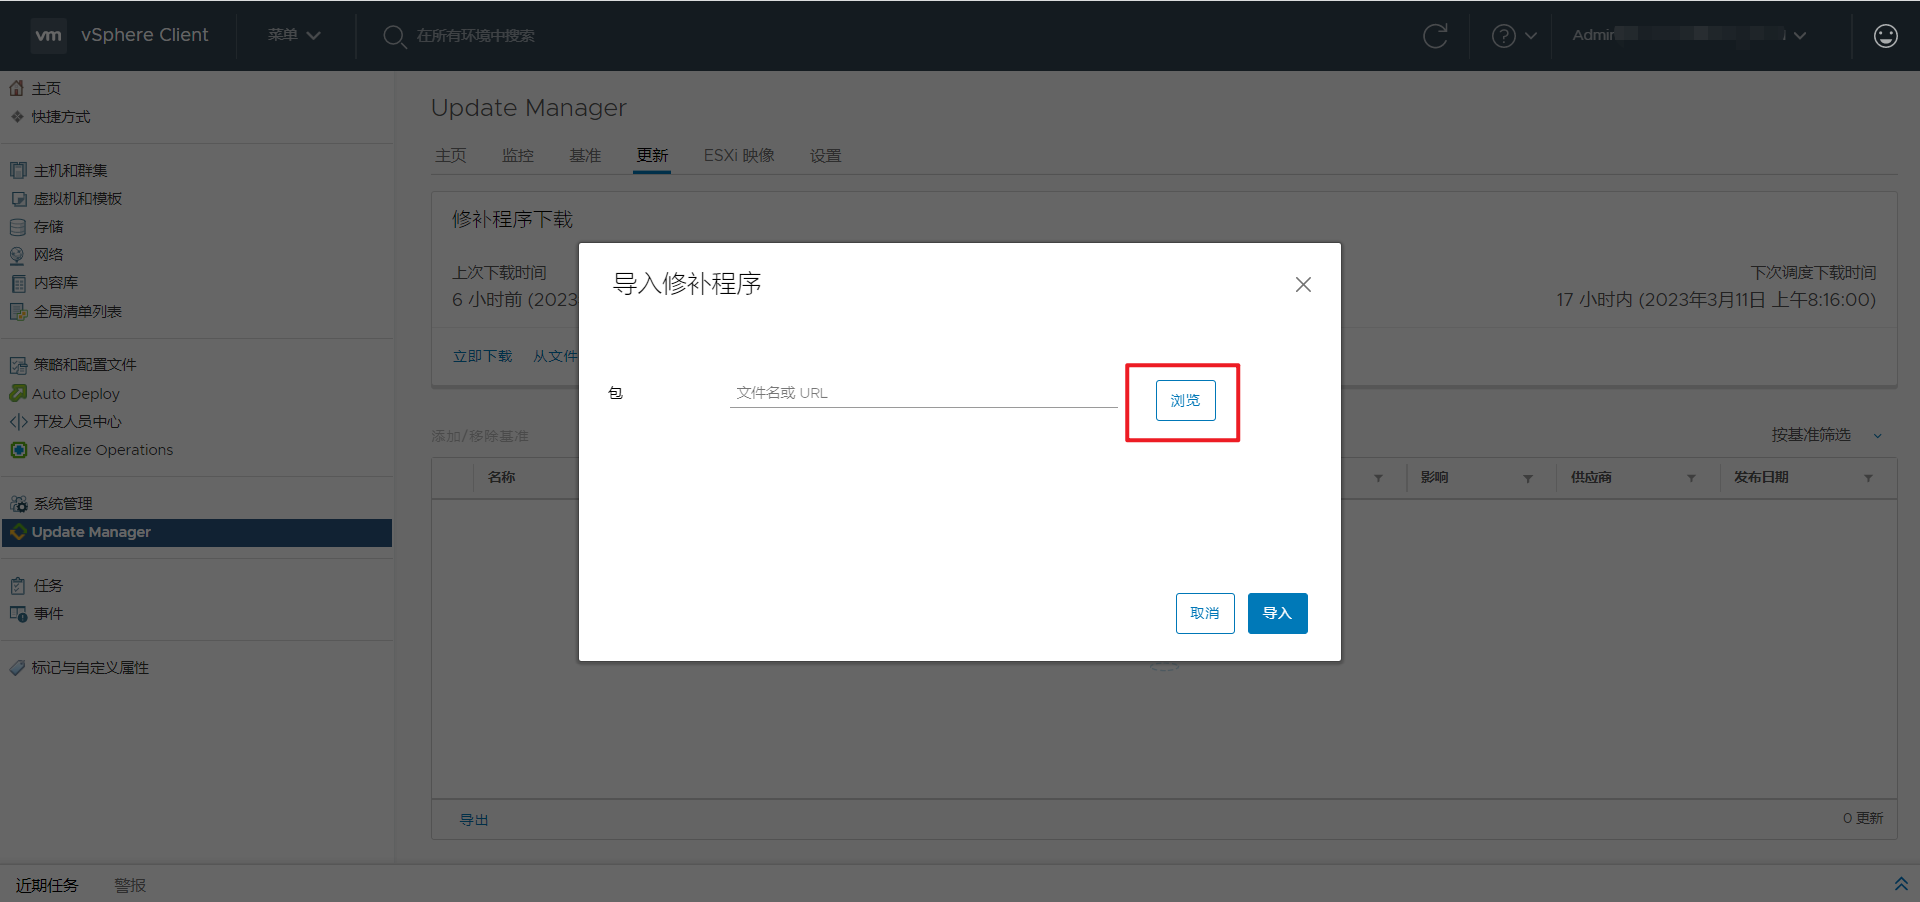Viewport: 1920px width, 902px height.
Task: Click the 添加/移除基准 action
Action: [480, 436]
